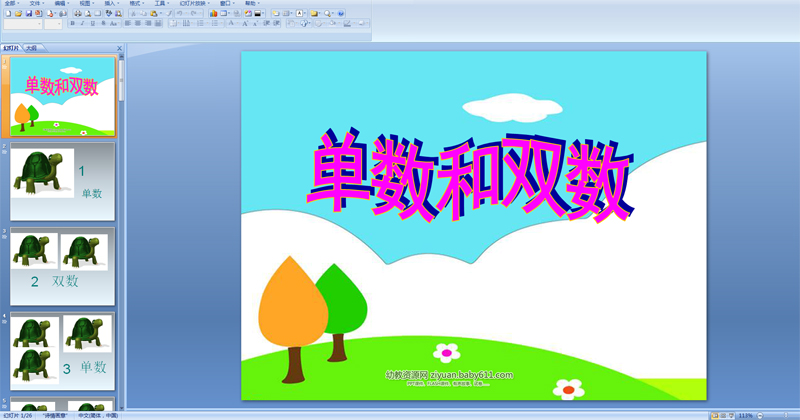Select slide 3 thumbnail 2 双数

(63, 266)
